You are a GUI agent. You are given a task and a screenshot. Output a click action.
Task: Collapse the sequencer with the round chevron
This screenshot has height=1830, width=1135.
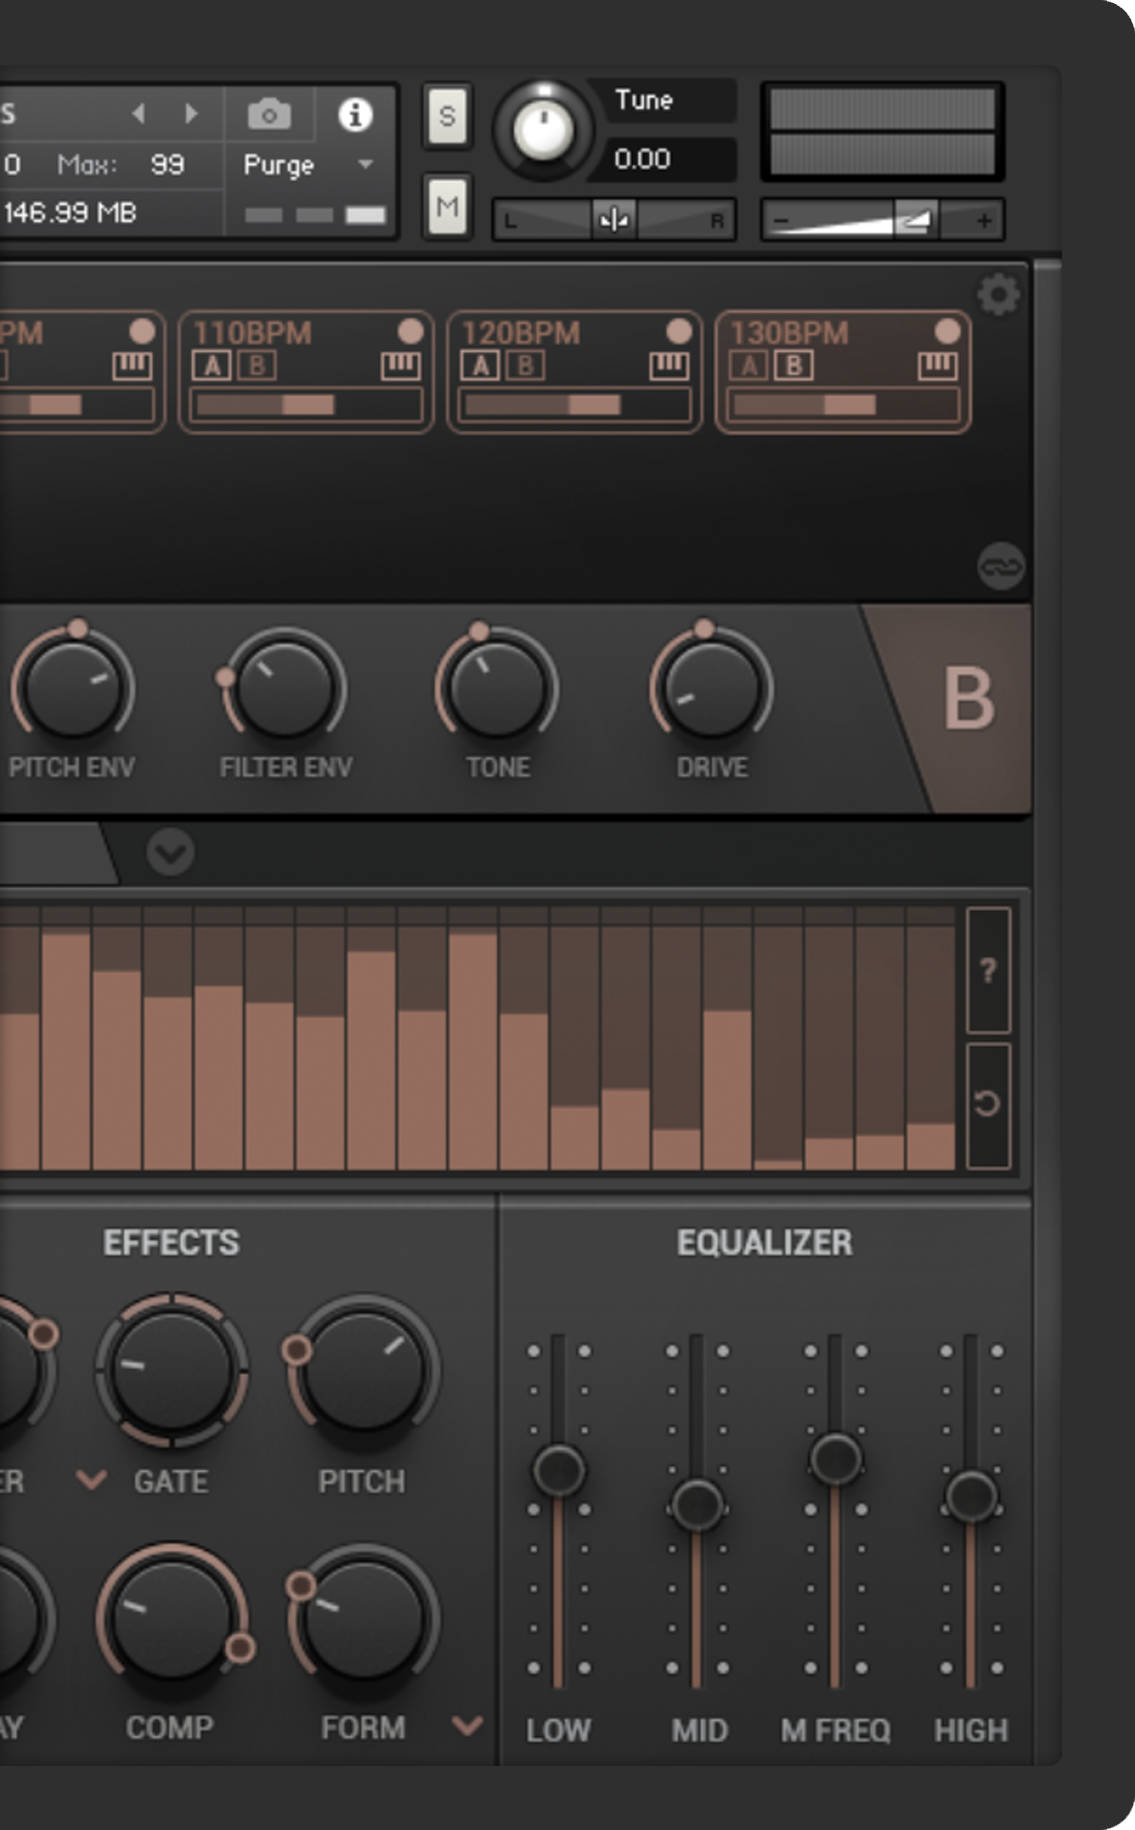[170, 852]
